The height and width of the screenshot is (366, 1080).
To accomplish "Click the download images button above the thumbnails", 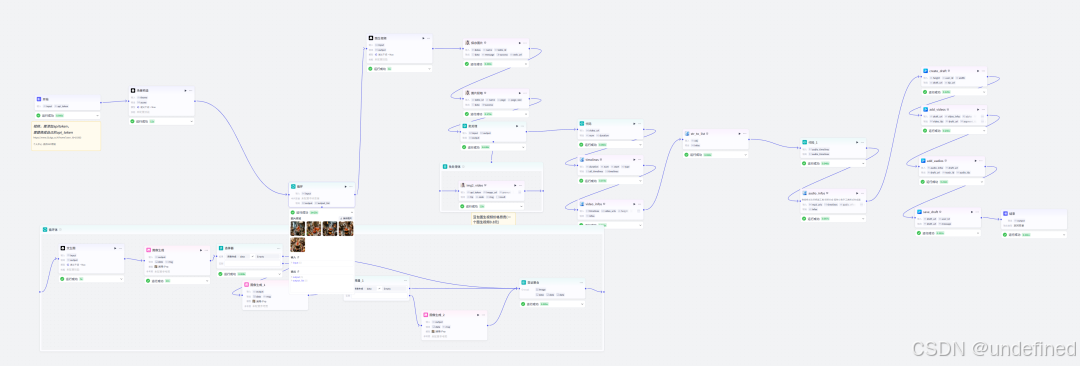I will point(347,218).
